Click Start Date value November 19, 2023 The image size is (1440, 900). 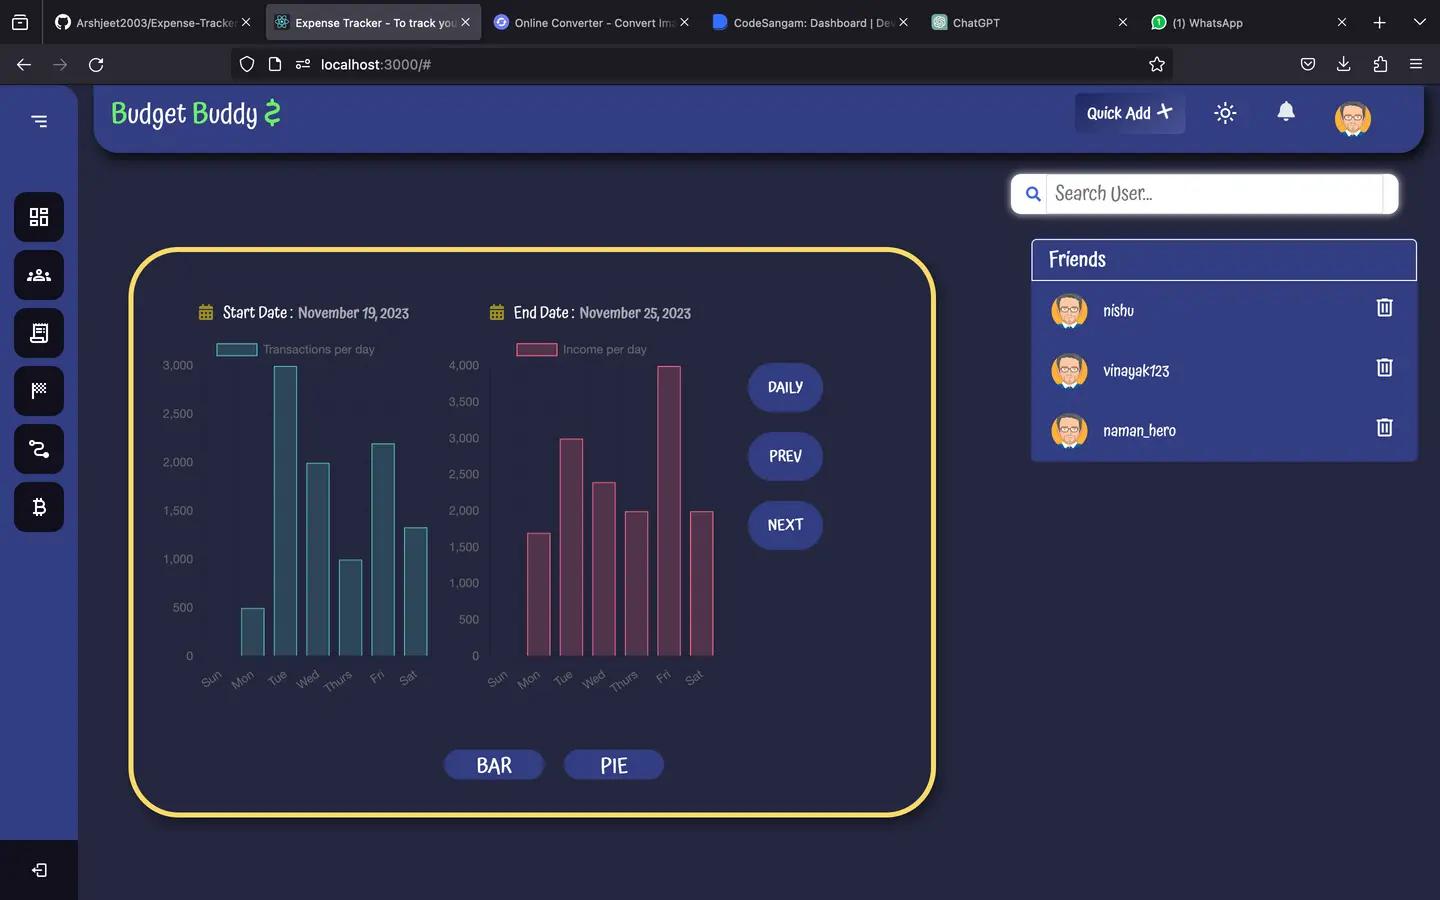(353, 313)
